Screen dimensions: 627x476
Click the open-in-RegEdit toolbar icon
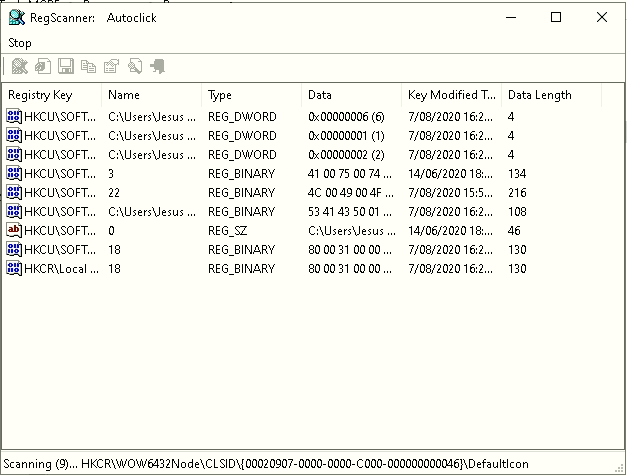43,66
